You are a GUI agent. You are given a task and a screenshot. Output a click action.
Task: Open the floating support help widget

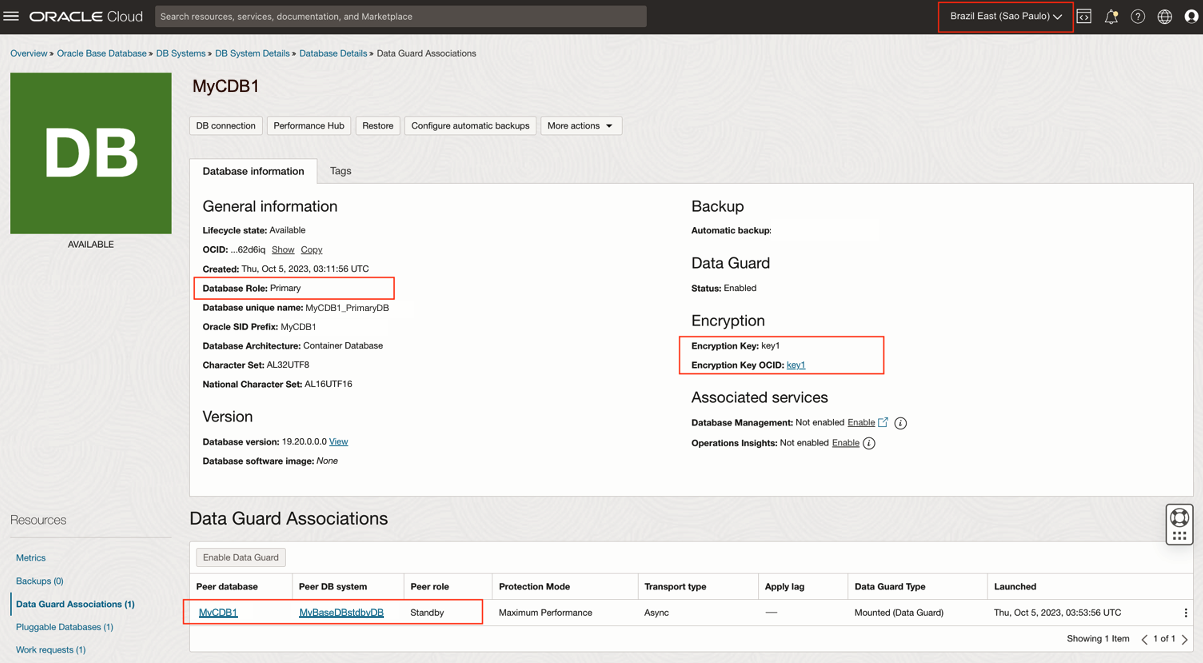[1179, 524]
